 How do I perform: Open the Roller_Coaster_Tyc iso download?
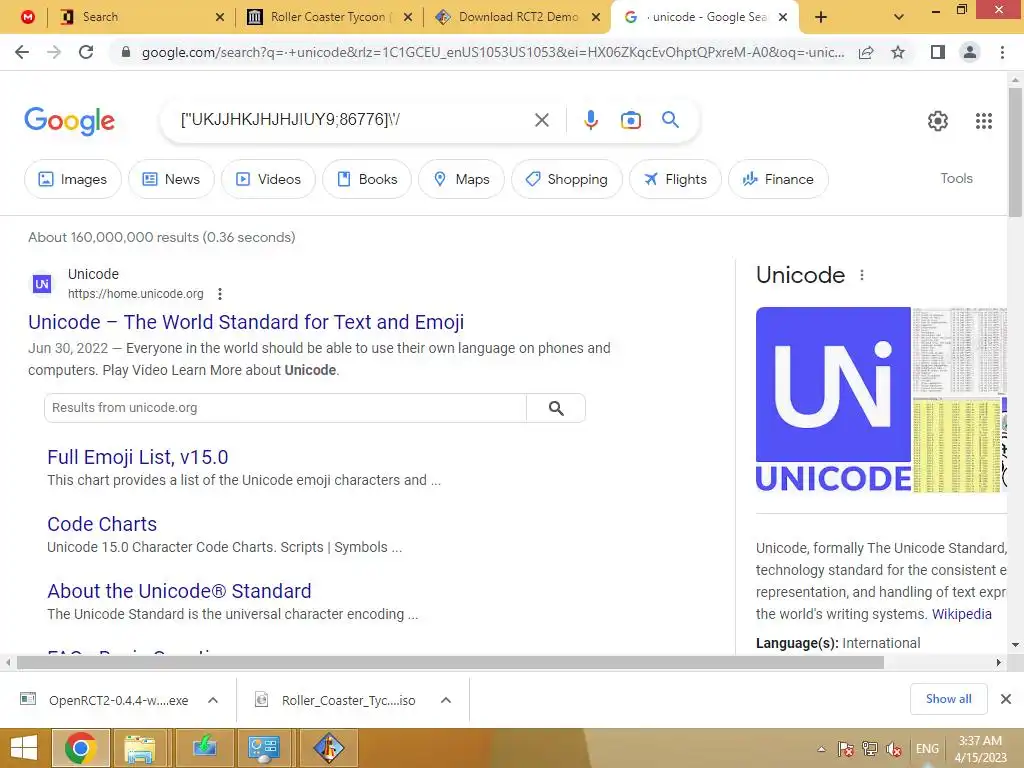pyautogui.click(x=336, y=700)
